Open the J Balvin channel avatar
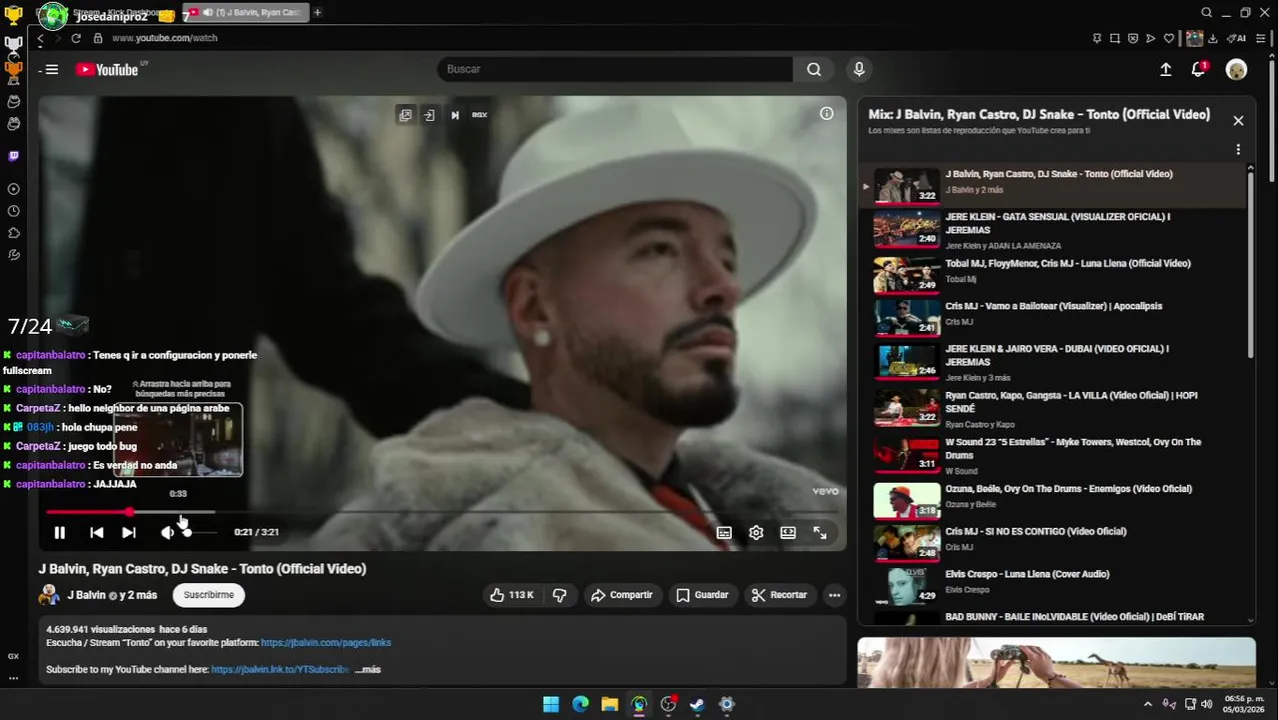 point(49,595)
